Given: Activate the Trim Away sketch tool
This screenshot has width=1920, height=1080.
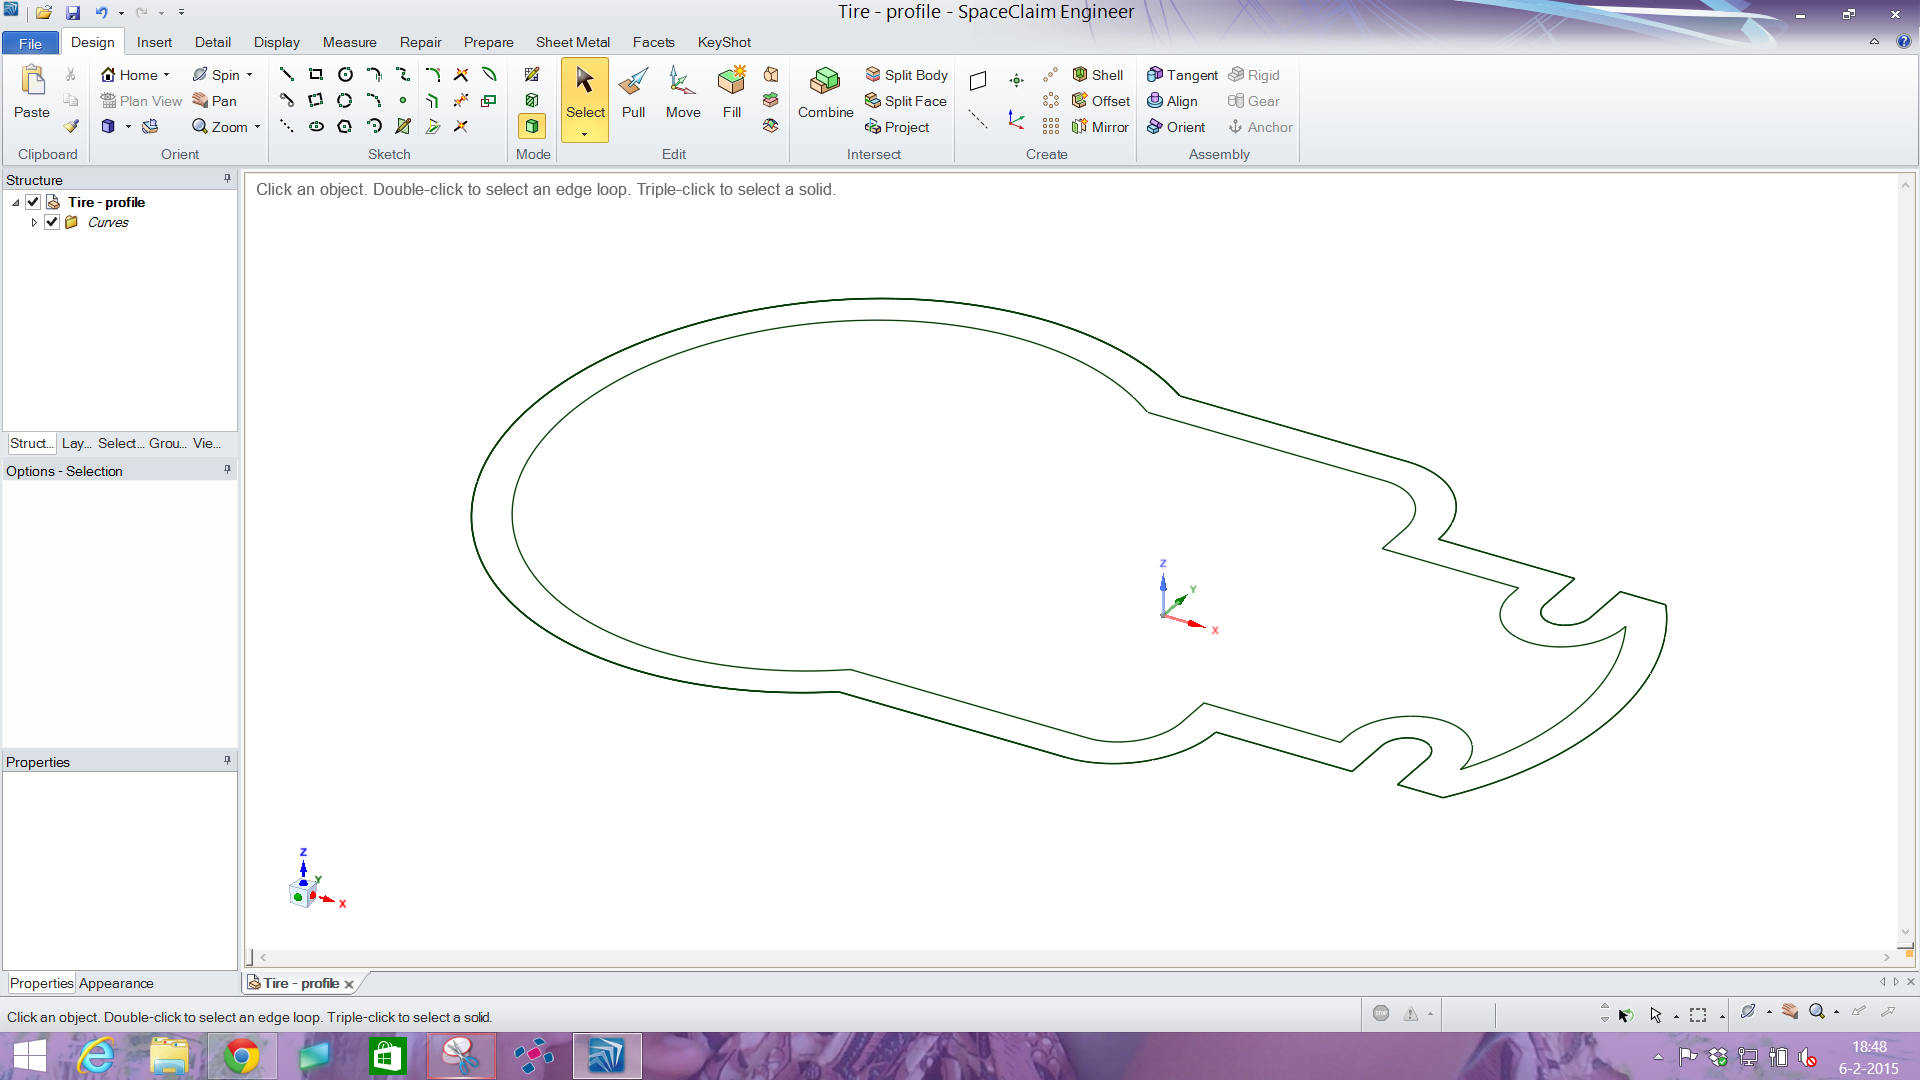Looking at the screenshot, I should [x=461, y=75].
